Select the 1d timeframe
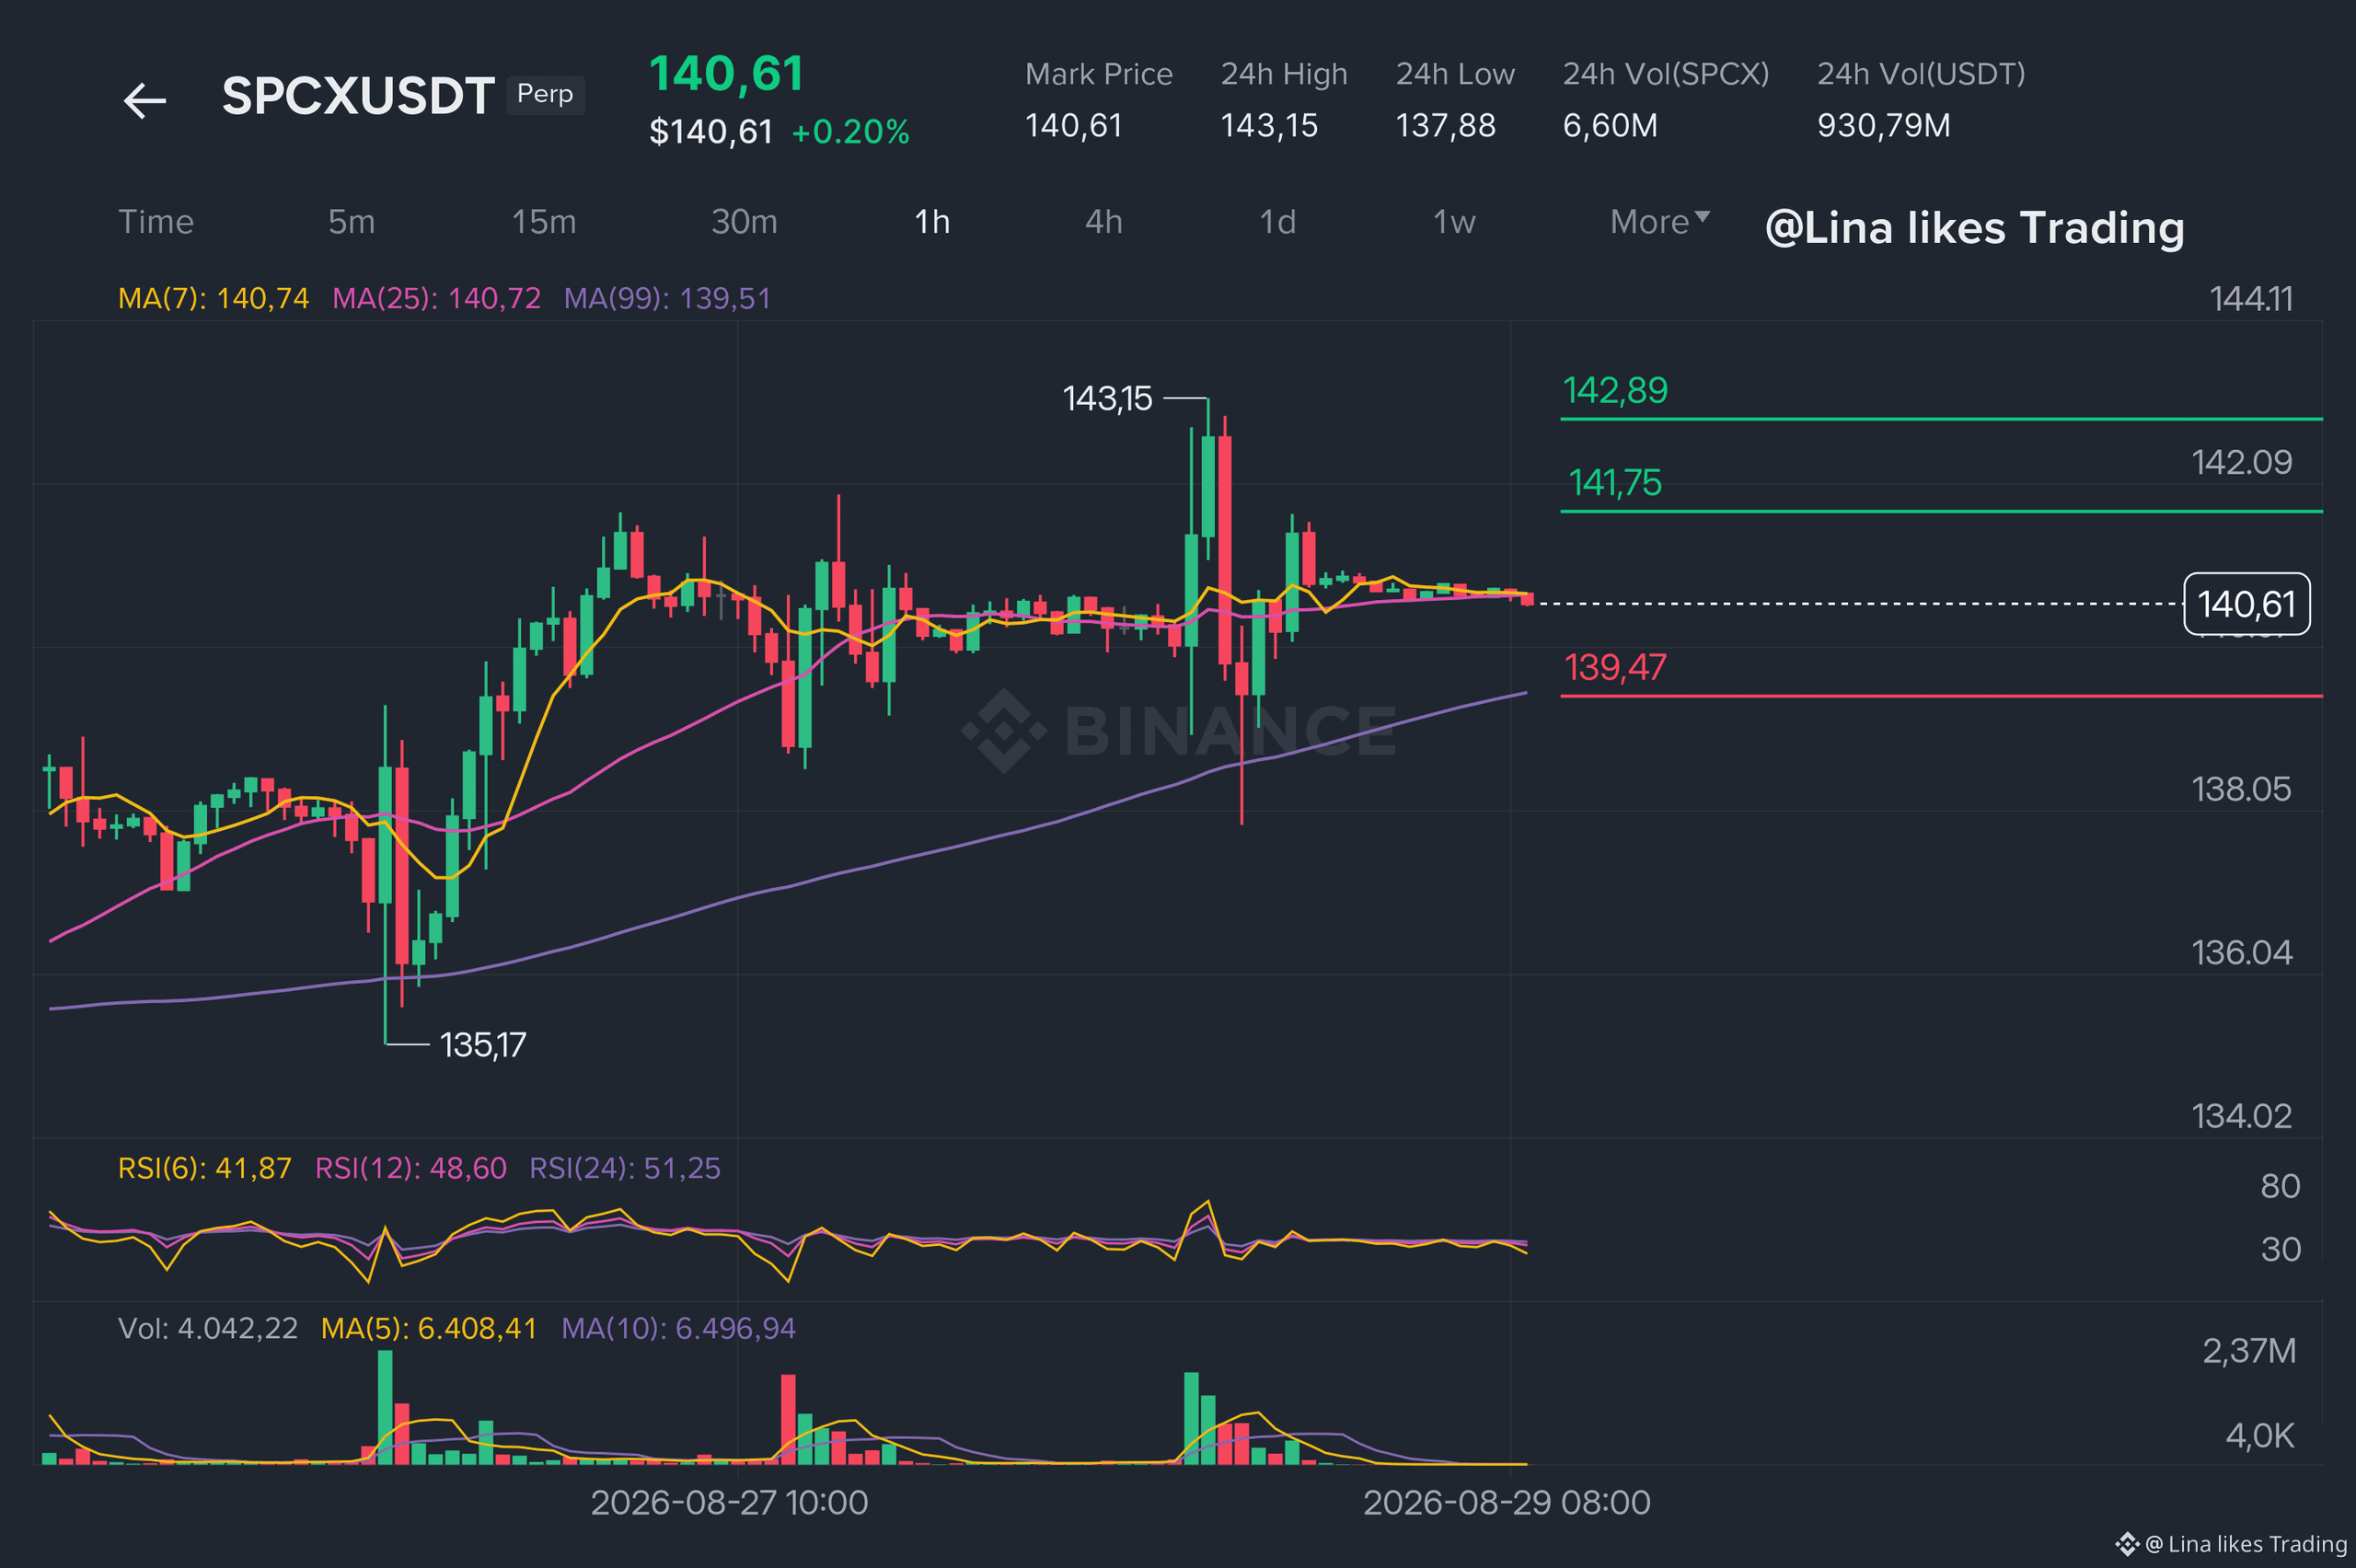Viewport: 2356px width, 1568px height. click(x=1278, y=221)
